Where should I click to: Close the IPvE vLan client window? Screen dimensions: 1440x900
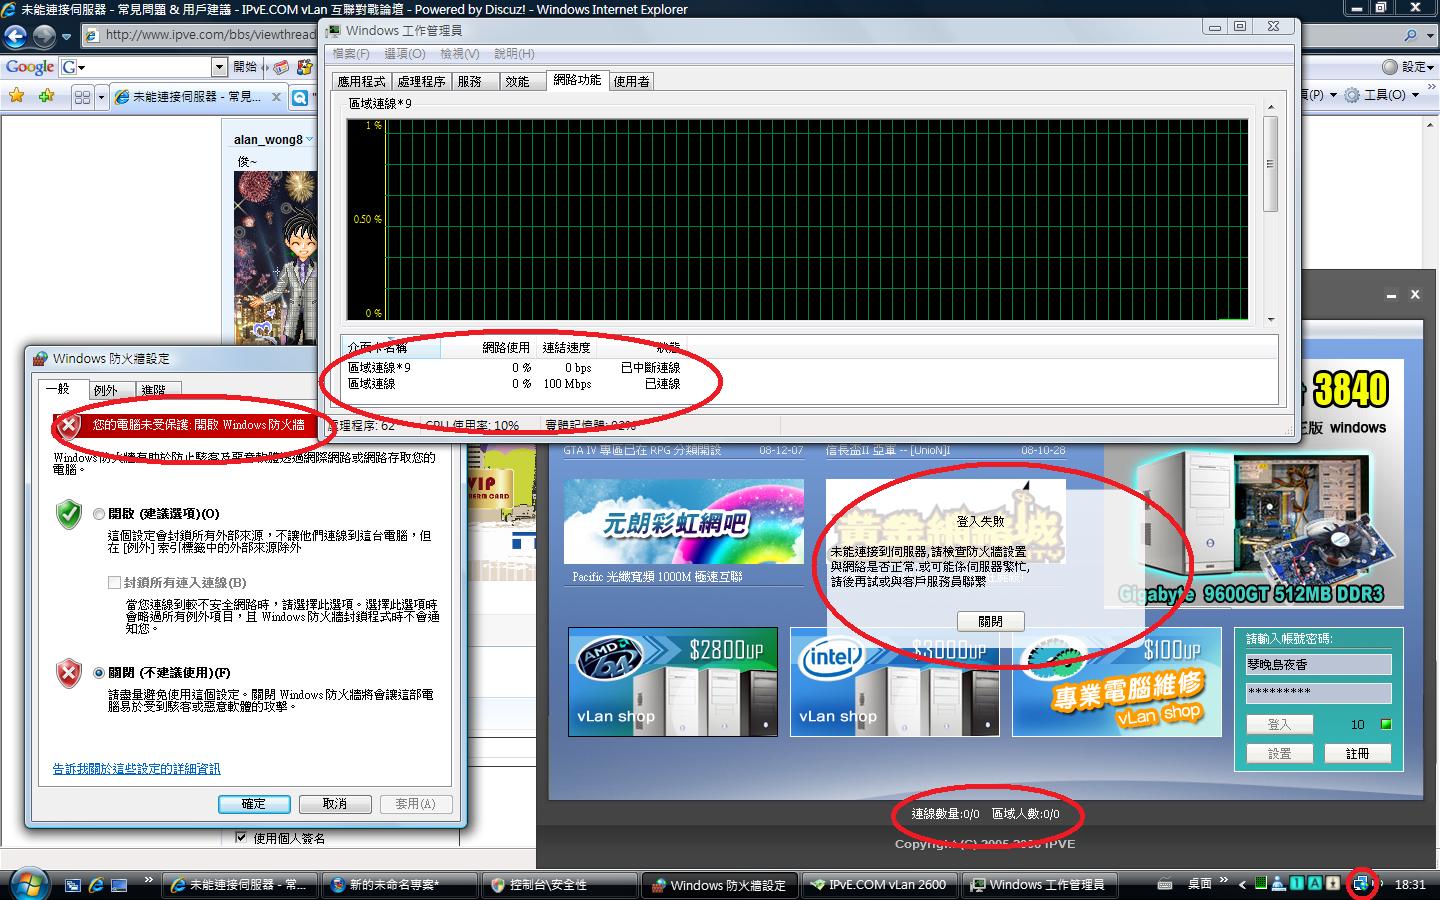tap(1415, 295)
